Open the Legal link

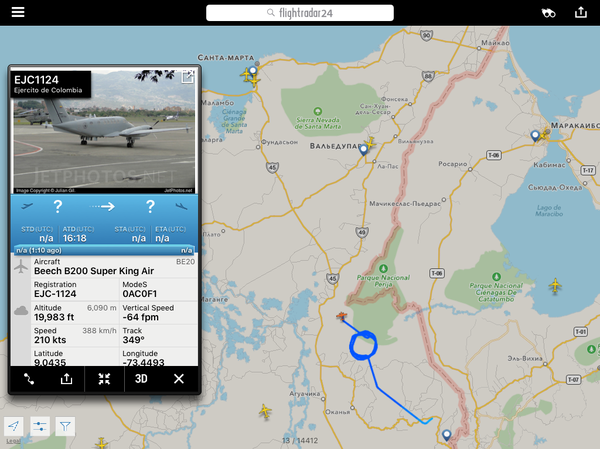click(13, 441)
